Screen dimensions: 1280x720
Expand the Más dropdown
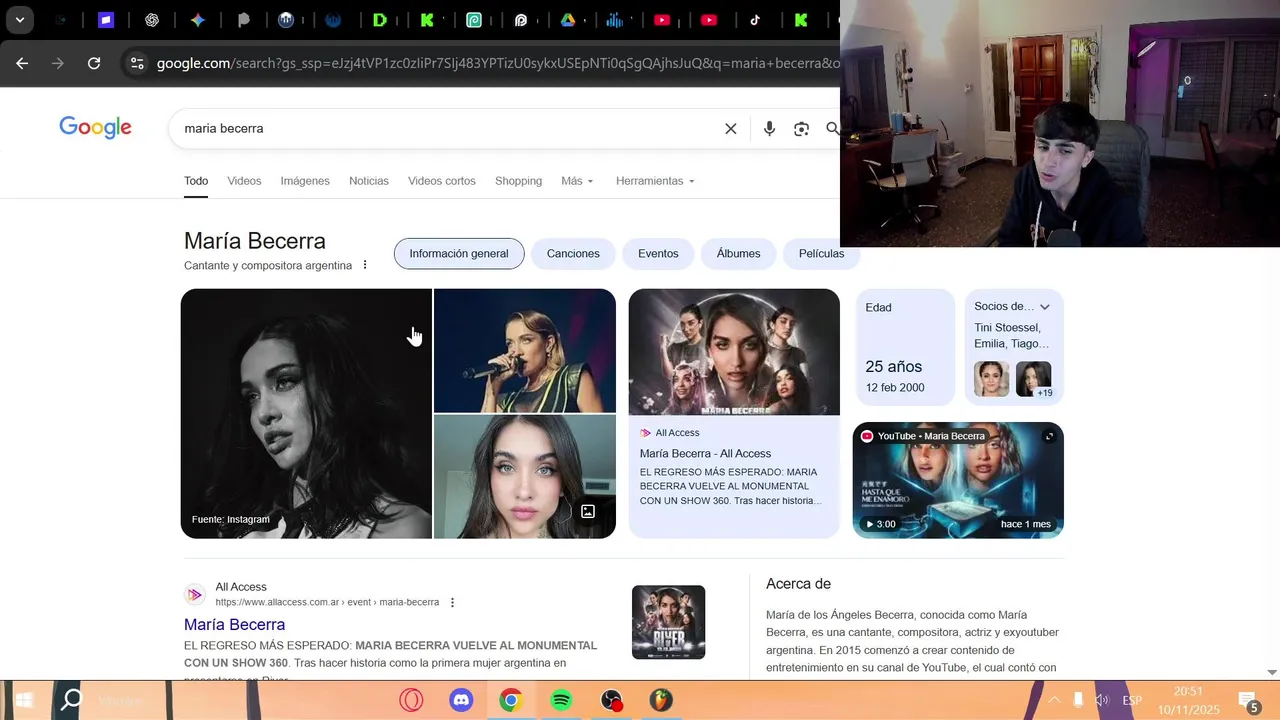pos(577,181)
